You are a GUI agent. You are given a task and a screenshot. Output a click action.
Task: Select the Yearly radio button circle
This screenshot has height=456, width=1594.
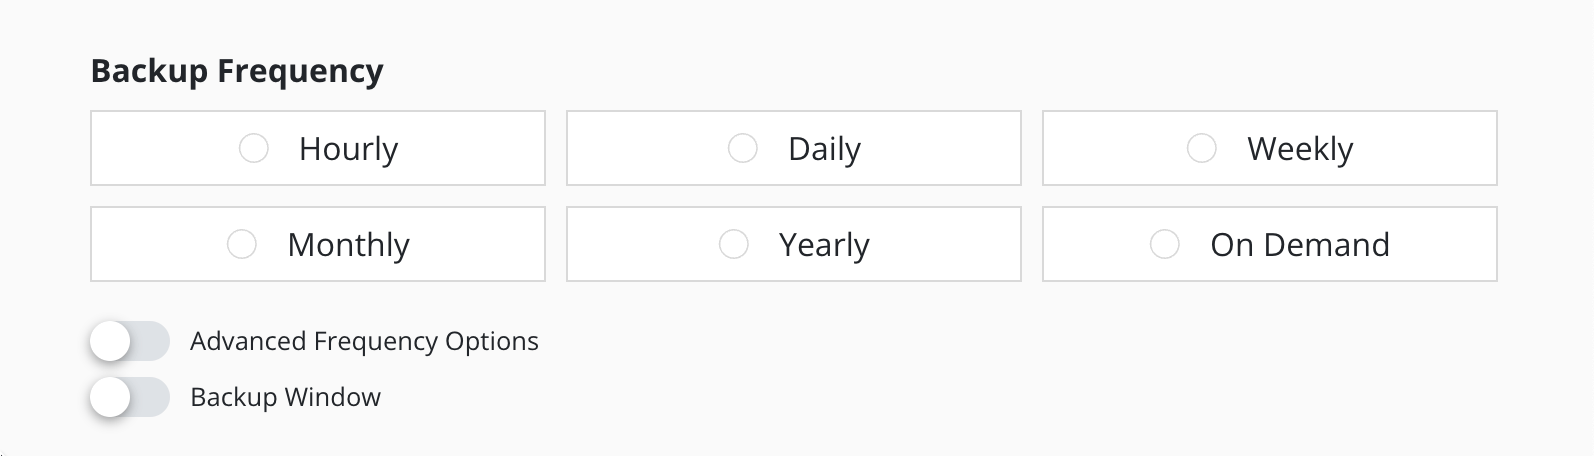pos(734,245)
